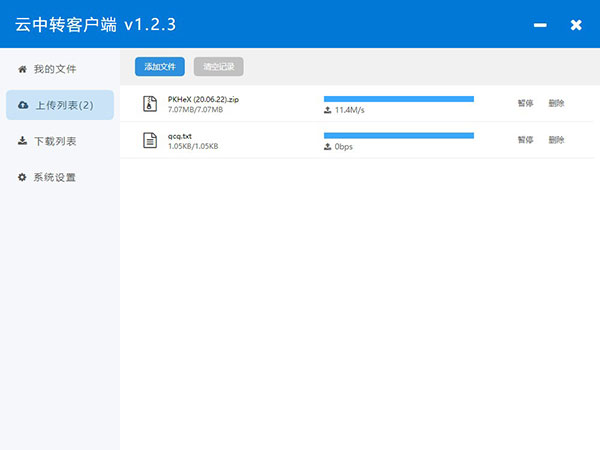Delete the PKHeX zip upload entry
Viewport: 600px width, 450px height.
[x=556, y=103]
